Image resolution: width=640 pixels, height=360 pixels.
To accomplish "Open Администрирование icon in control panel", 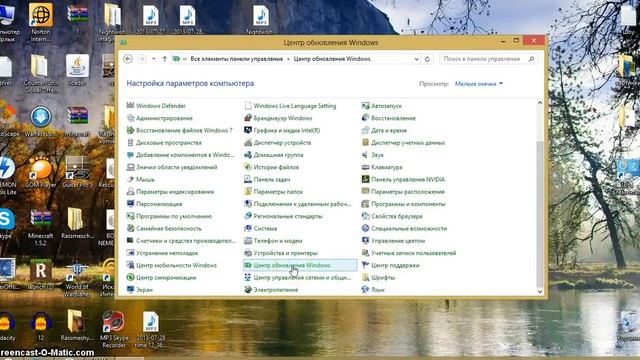I will tap(130, 118).
